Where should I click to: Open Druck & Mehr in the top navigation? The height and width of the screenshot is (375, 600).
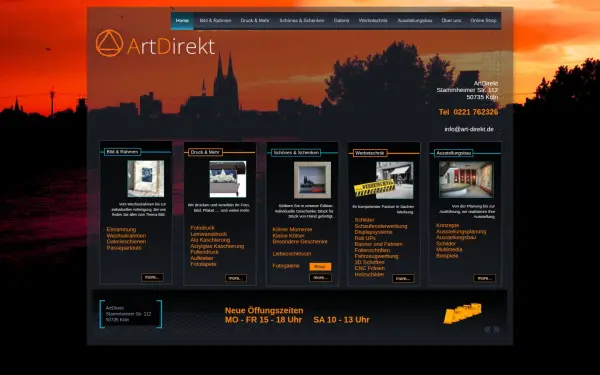255,21
